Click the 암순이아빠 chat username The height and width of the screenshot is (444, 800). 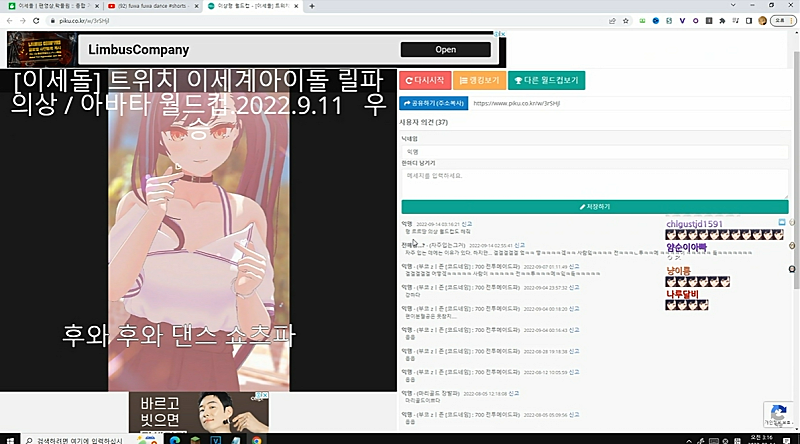pyautogui.click(x=686, y=248)
